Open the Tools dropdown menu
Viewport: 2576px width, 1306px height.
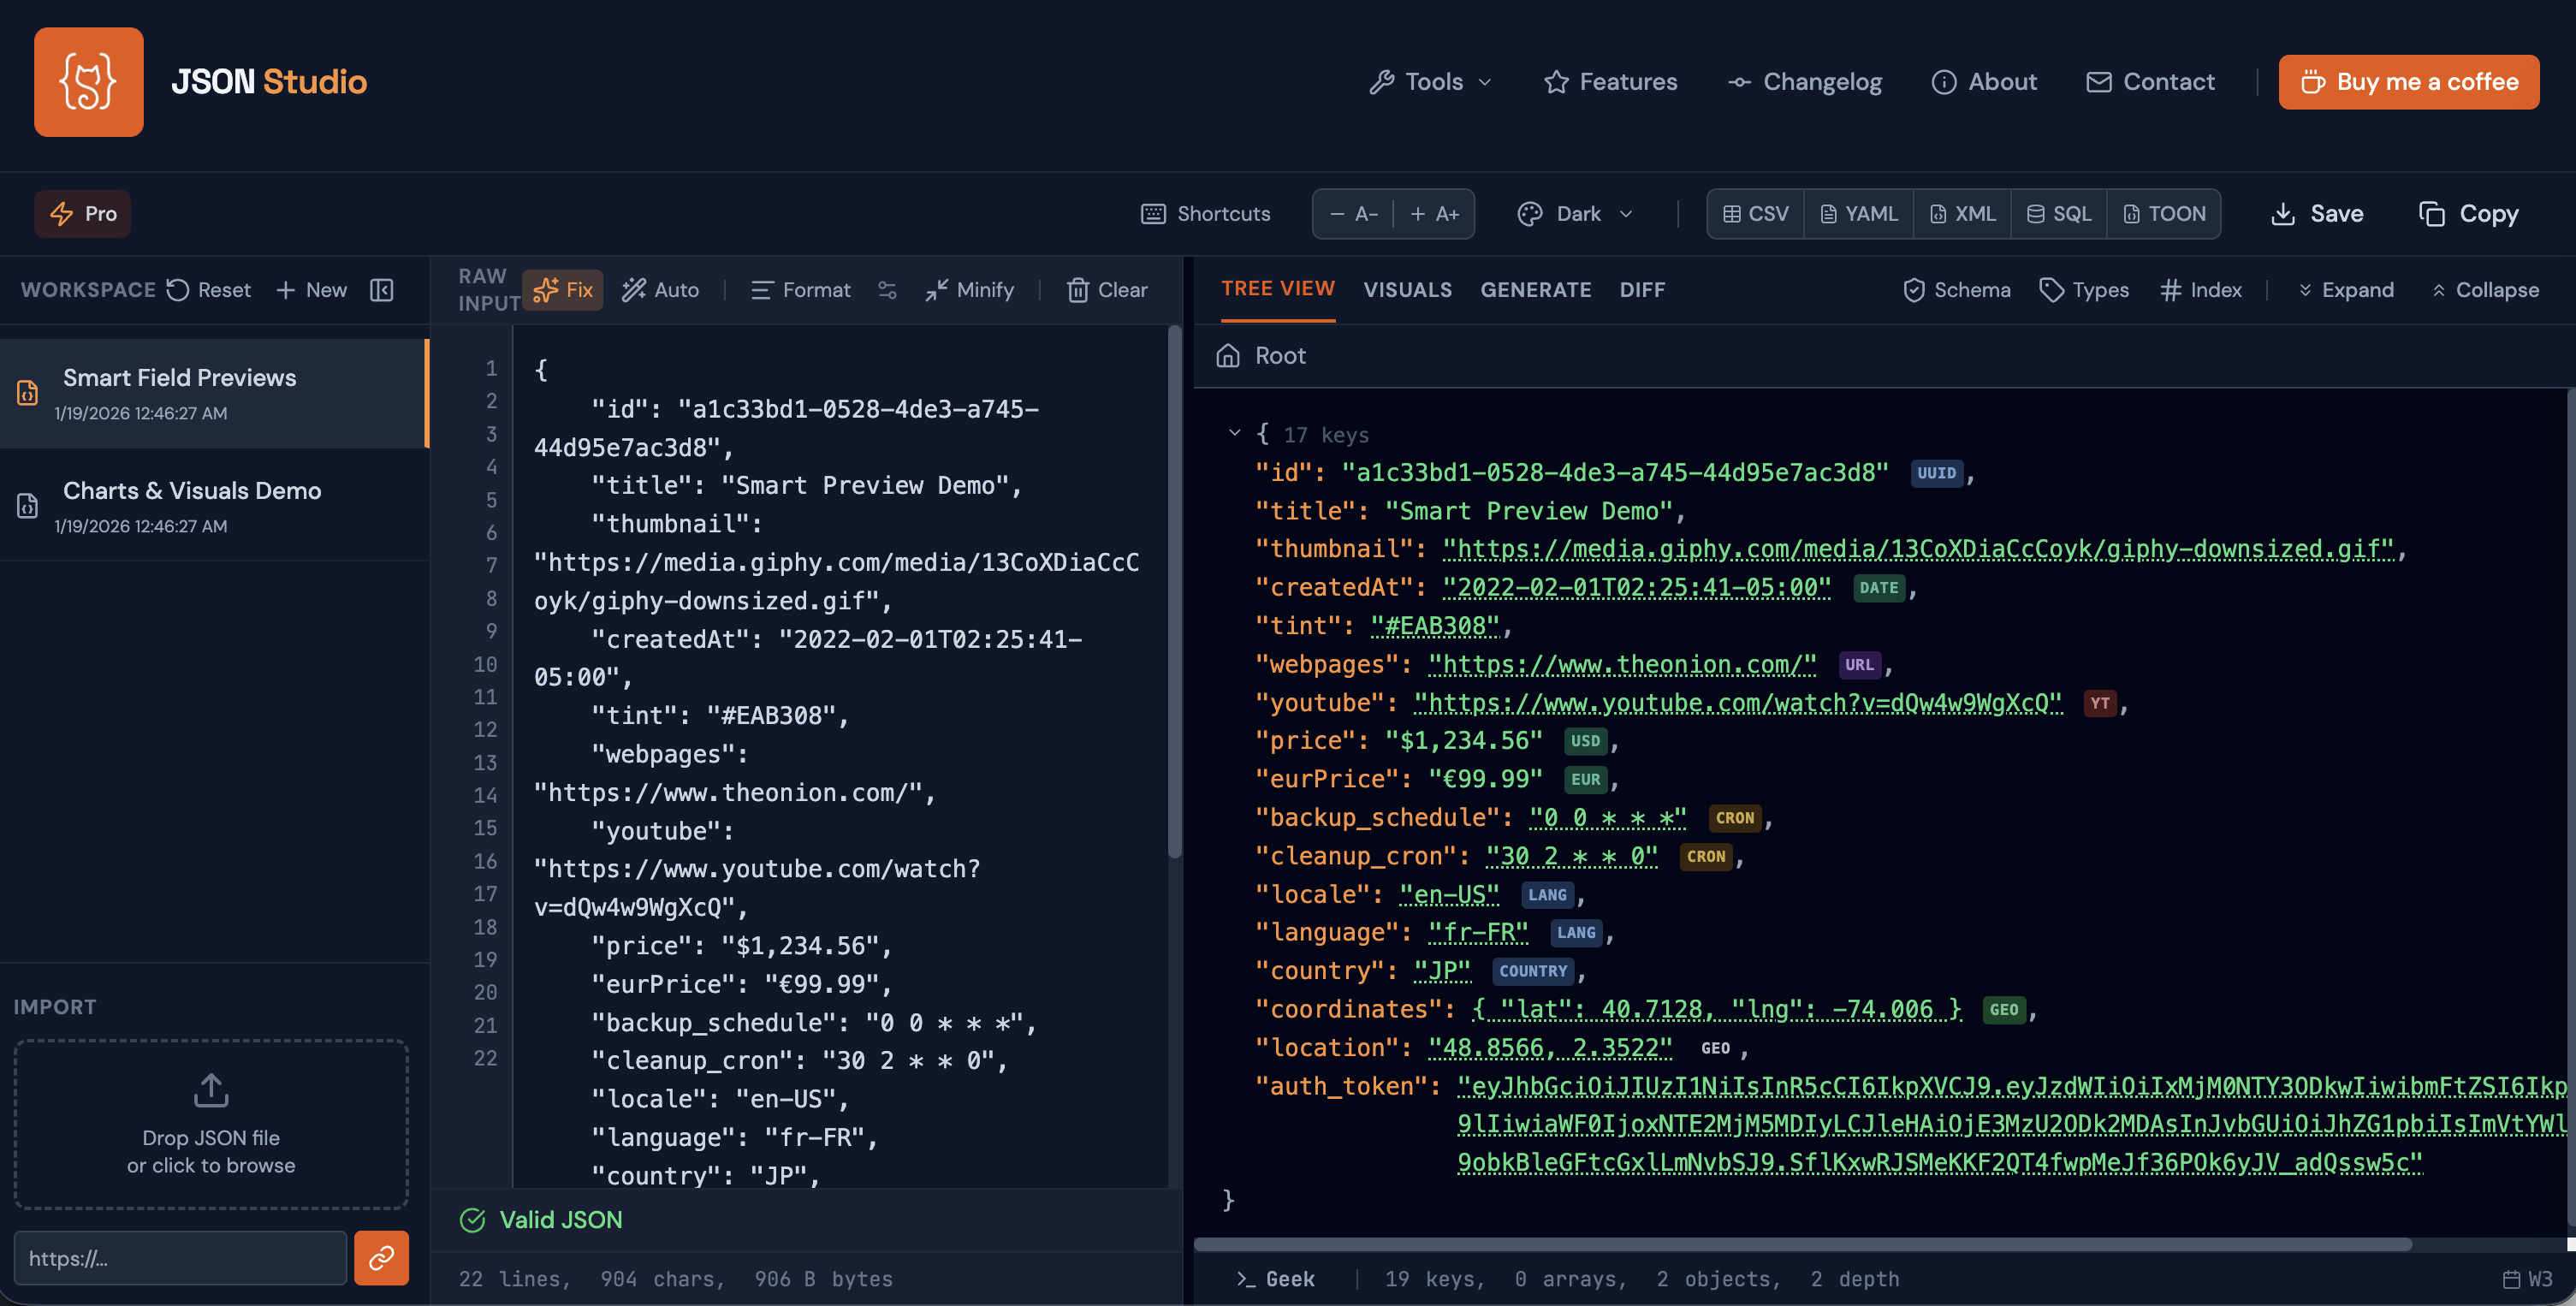[x=1430, y=82]
